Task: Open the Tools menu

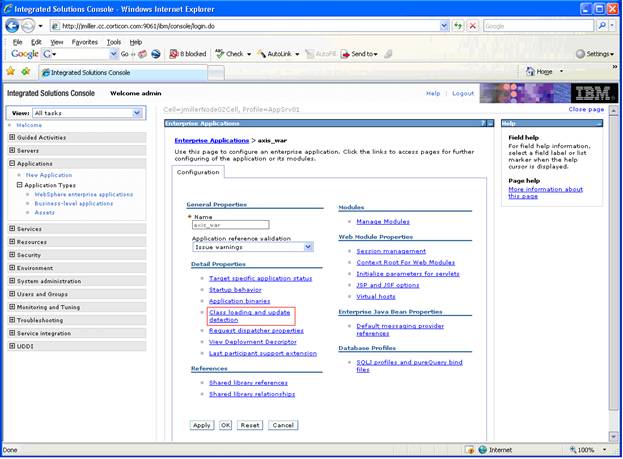Action: (114, 42)
